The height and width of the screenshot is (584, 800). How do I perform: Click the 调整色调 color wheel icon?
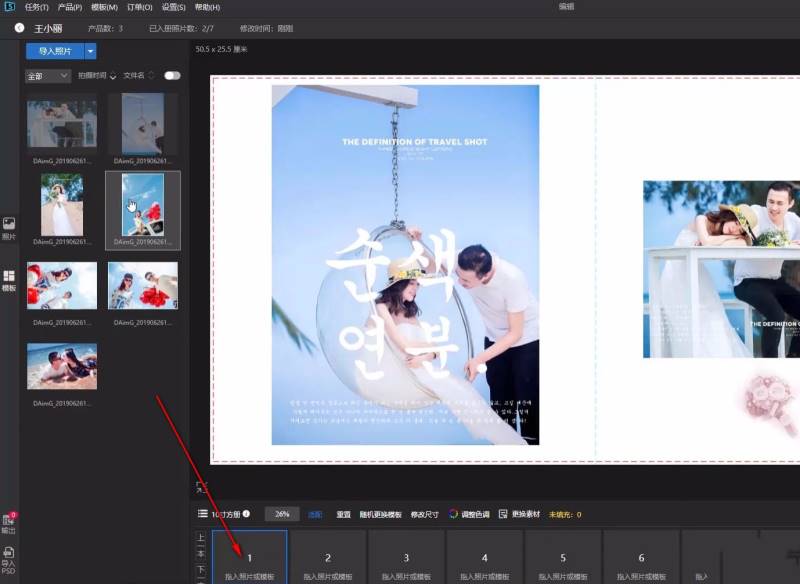point(453,514)
